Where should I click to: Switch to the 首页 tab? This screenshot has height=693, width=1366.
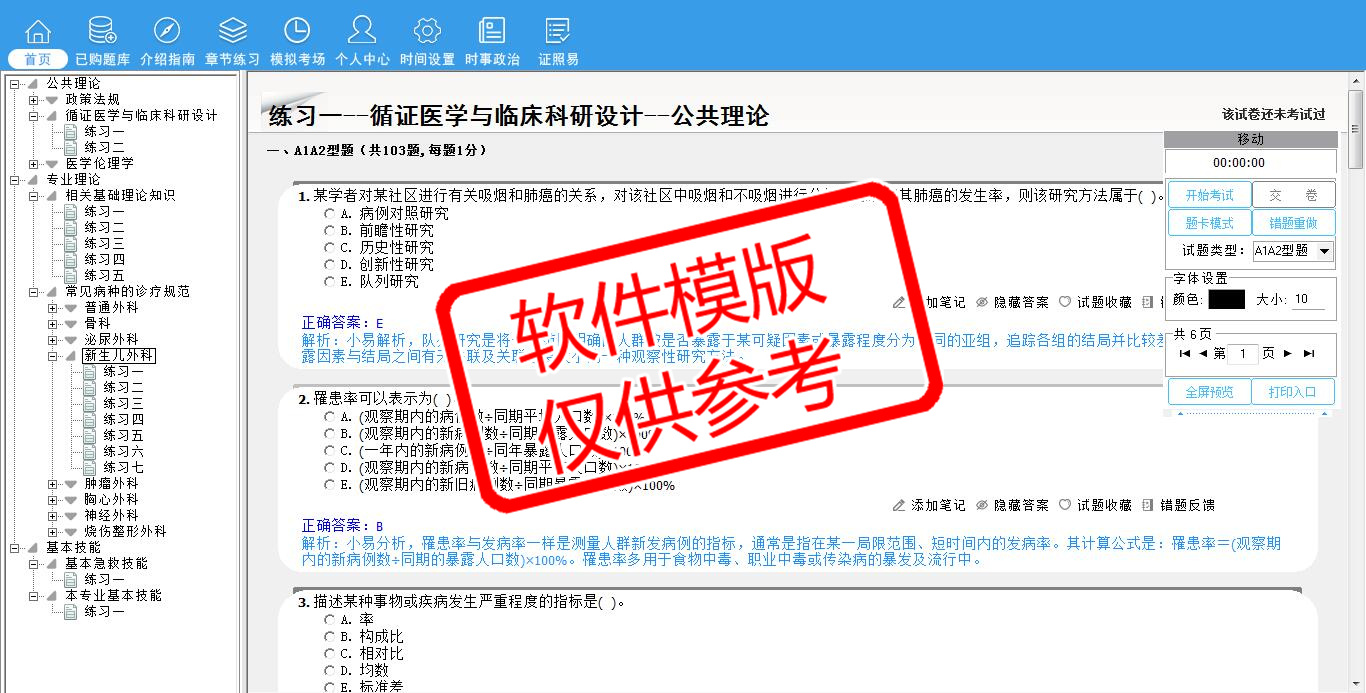point(37,59)
